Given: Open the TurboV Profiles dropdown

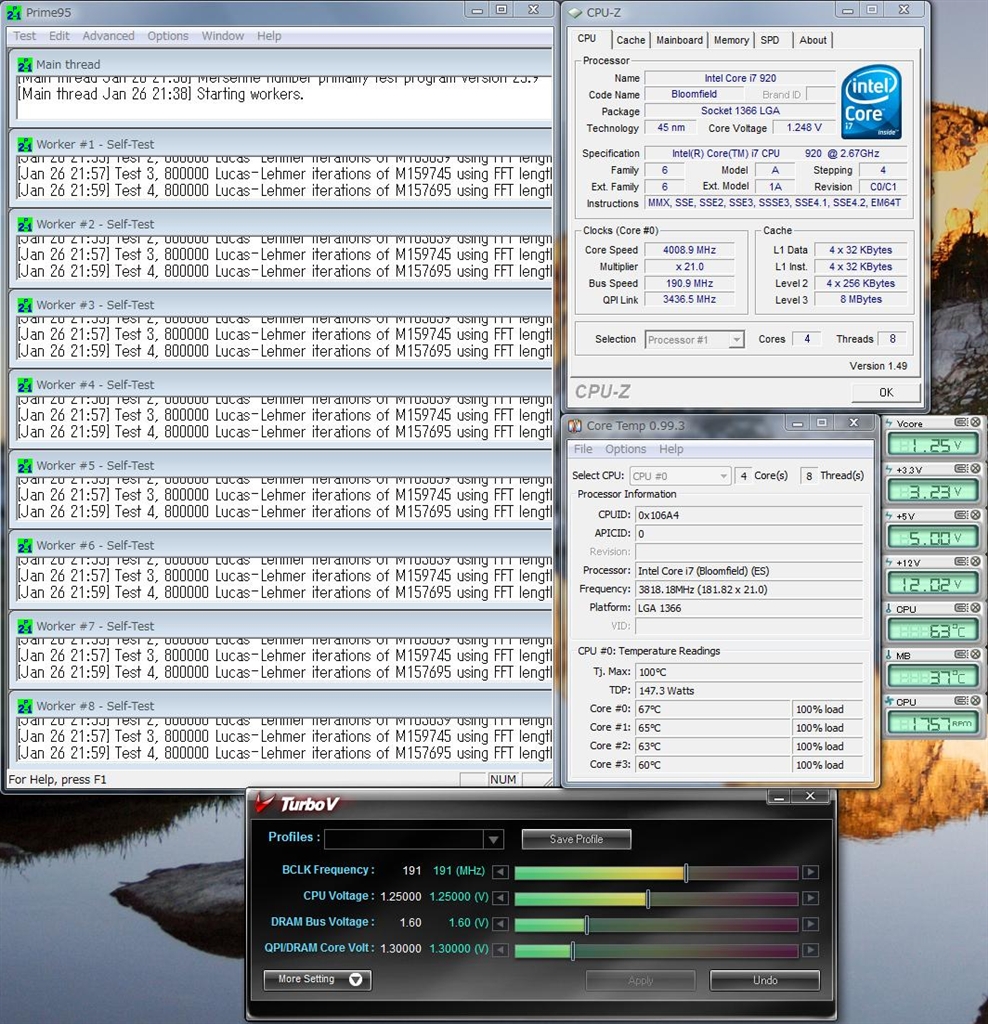Looking at the screenshot, I should pyautogui.click(x=493, y=839).
